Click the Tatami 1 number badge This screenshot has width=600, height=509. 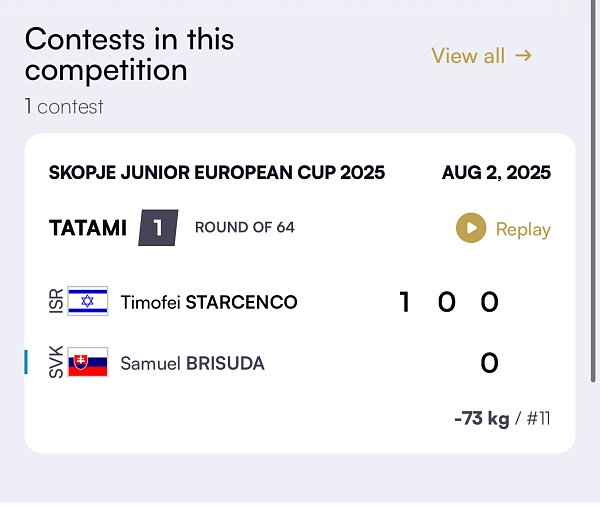pyautogui.click(x=158, y=228)
